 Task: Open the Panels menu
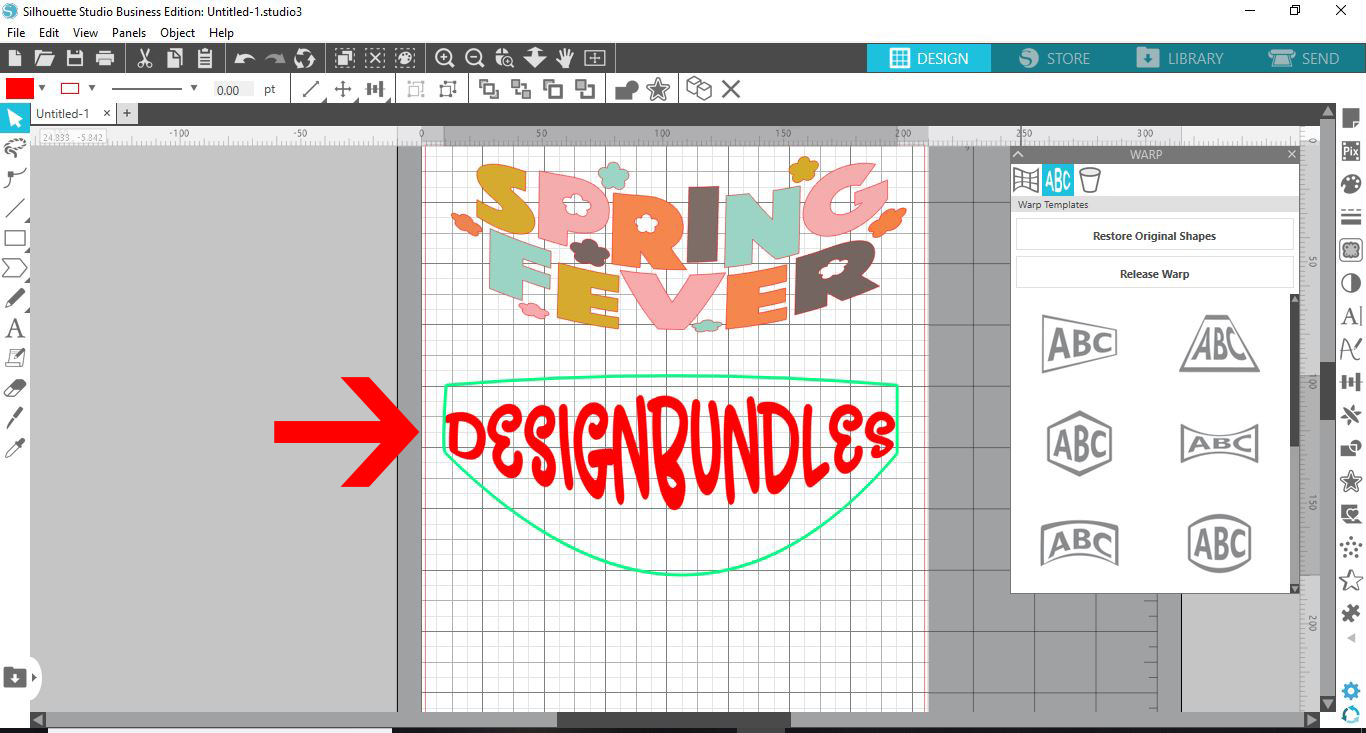coord(129,33)
